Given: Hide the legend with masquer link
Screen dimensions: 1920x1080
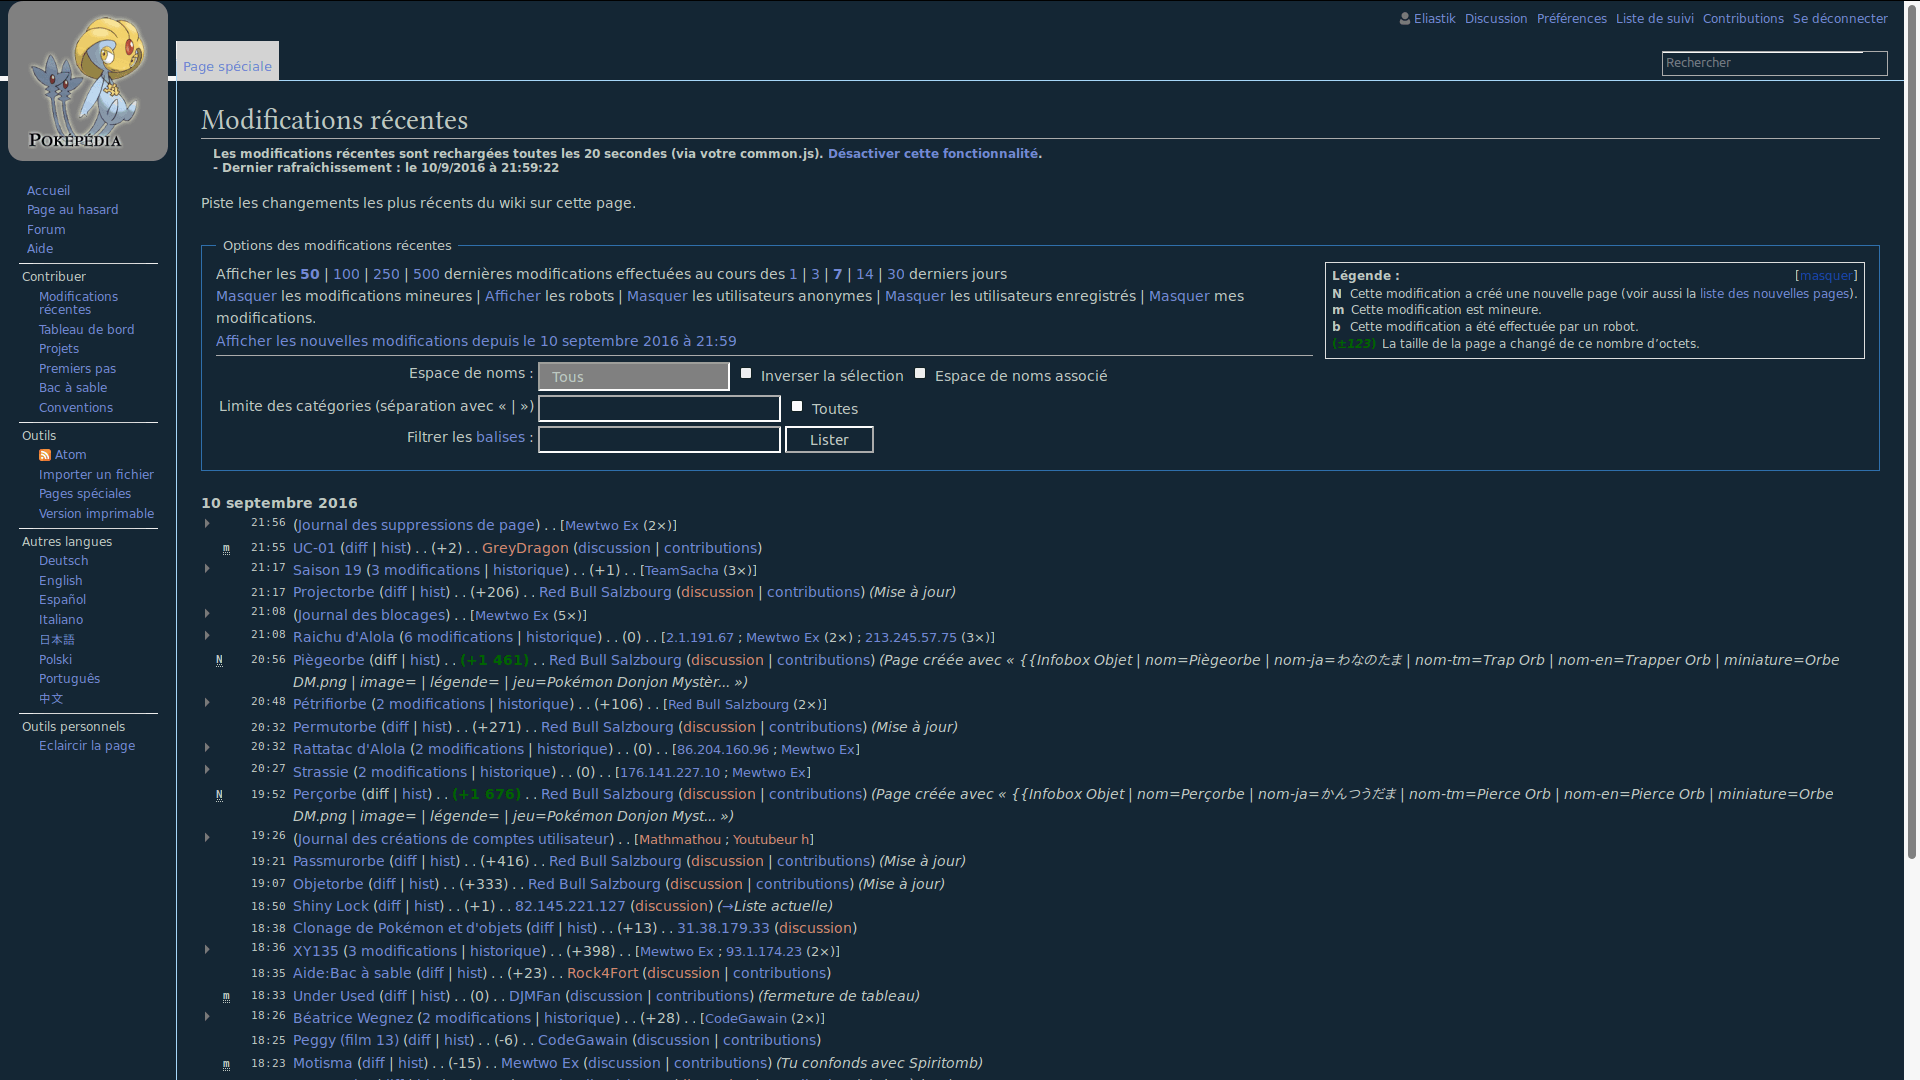Looking at the screenshot, I should click(x=1826, y=276).
